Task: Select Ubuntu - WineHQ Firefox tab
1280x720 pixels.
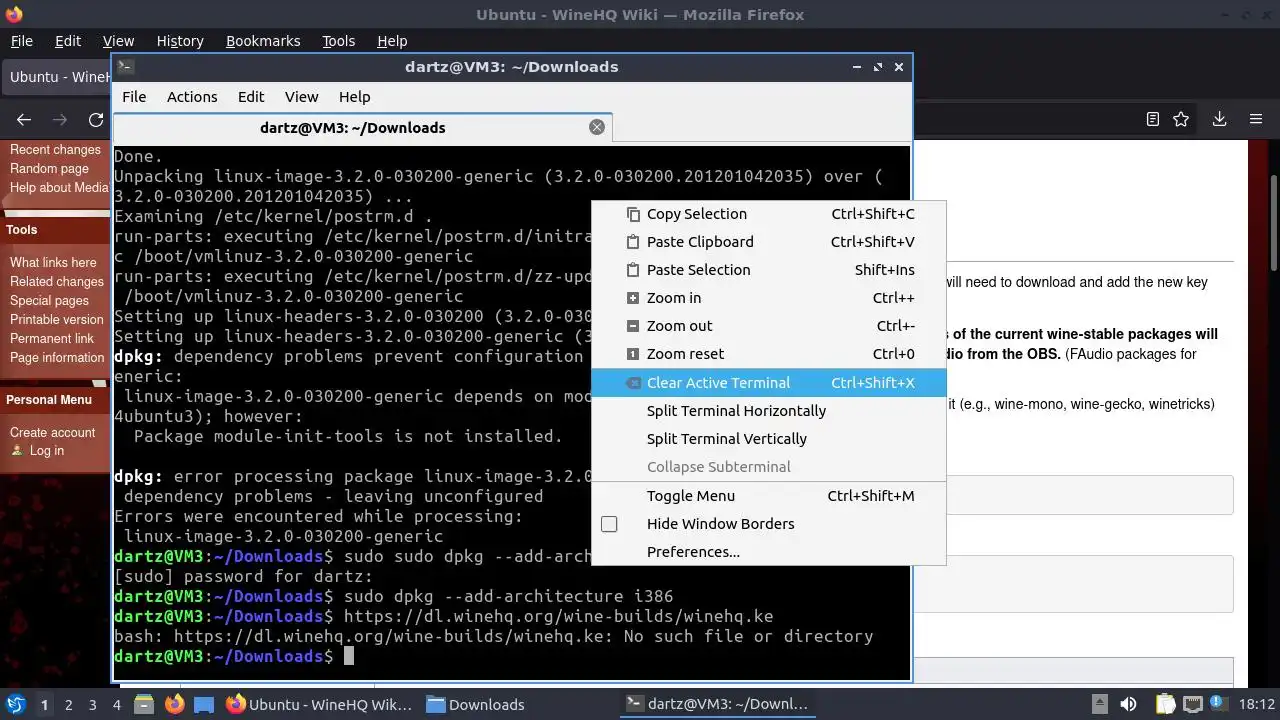Action: point(57,77)
